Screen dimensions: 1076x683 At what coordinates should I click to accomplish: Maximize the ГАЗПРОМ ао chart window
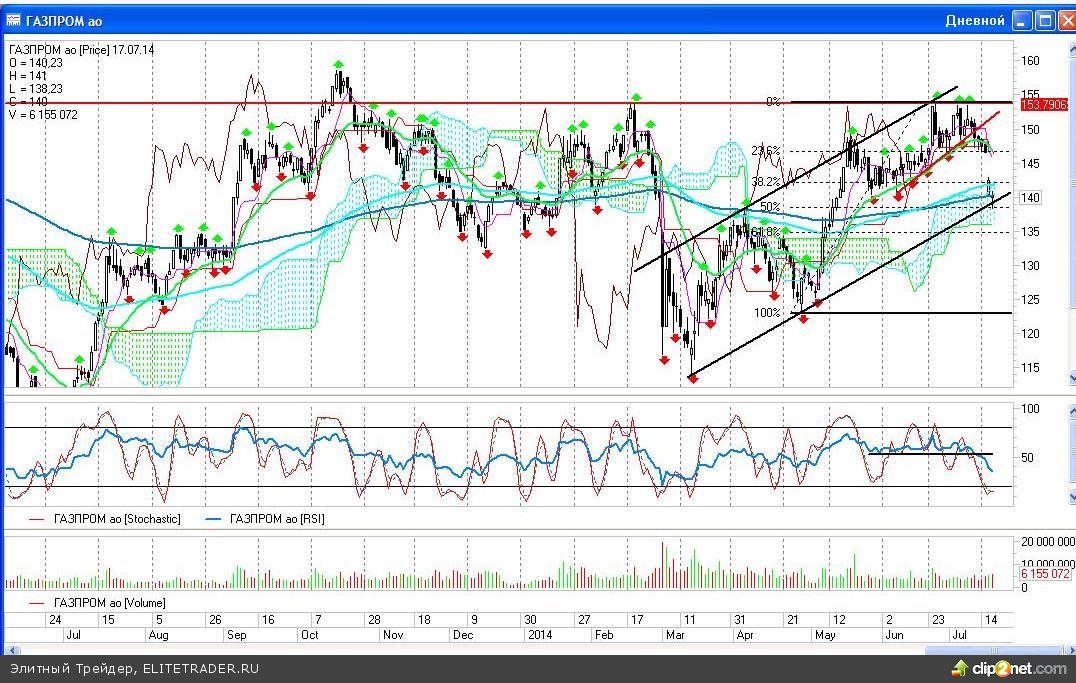click(x=1044, y=20)
